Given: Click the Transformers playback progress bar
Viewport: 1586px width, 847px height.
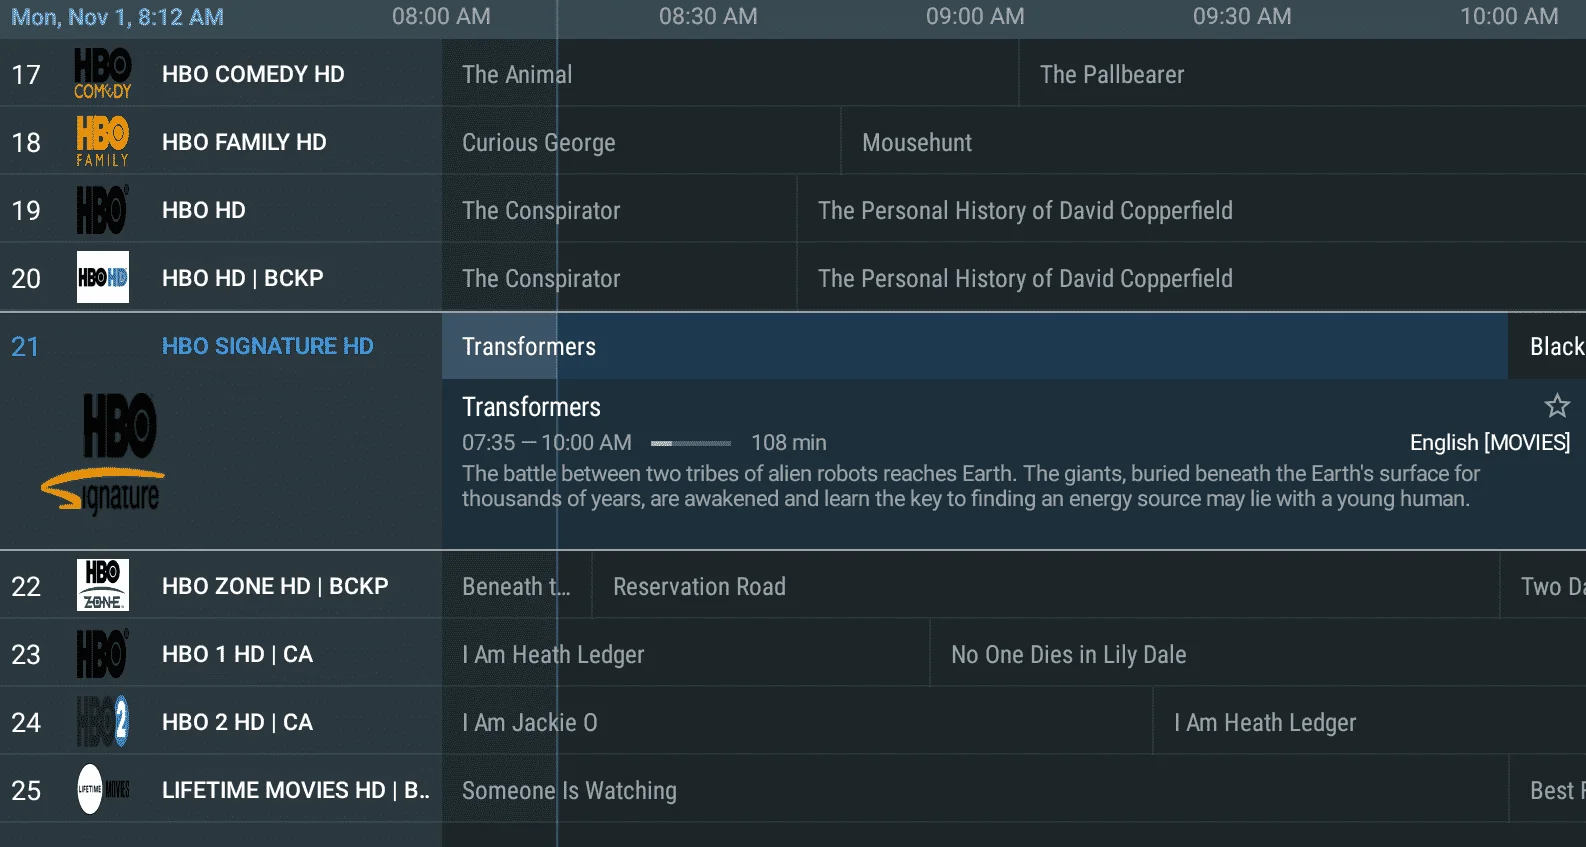Looking at the screenshot, I should point(691,443).
